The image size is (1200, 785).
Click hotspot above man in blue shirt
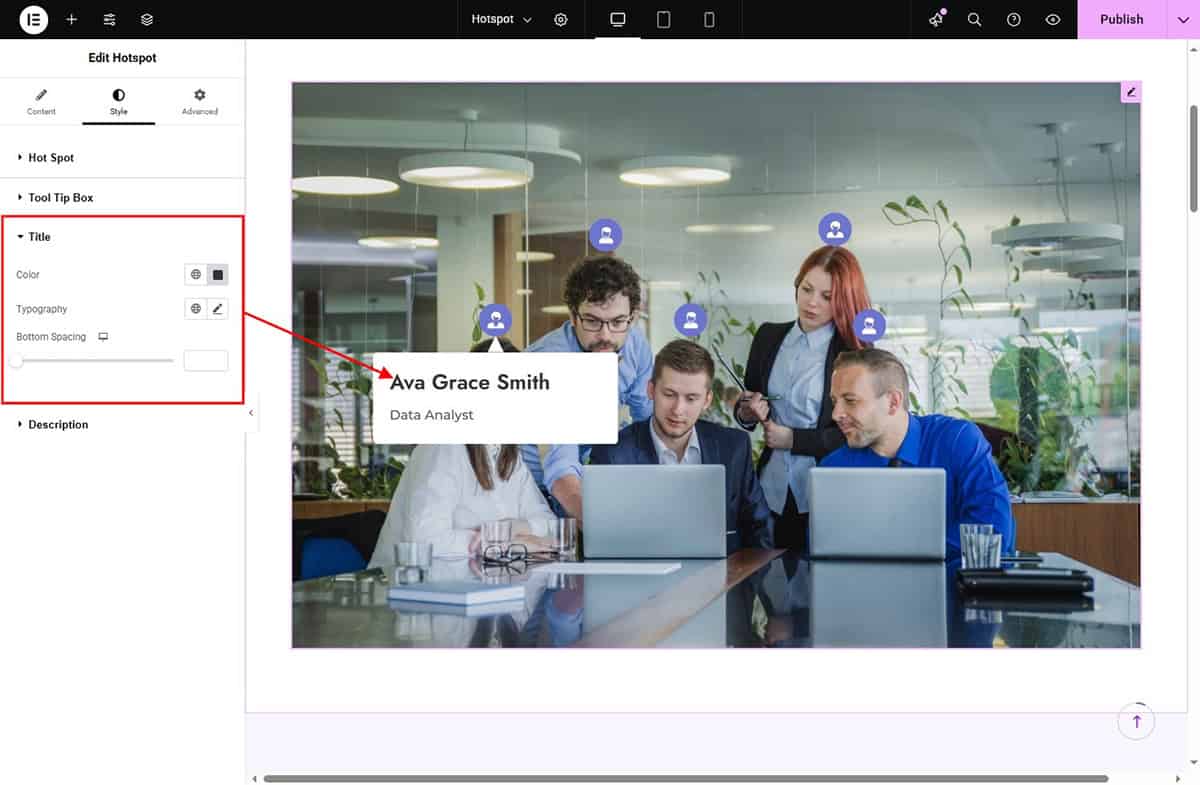click(x=869, y=325)
